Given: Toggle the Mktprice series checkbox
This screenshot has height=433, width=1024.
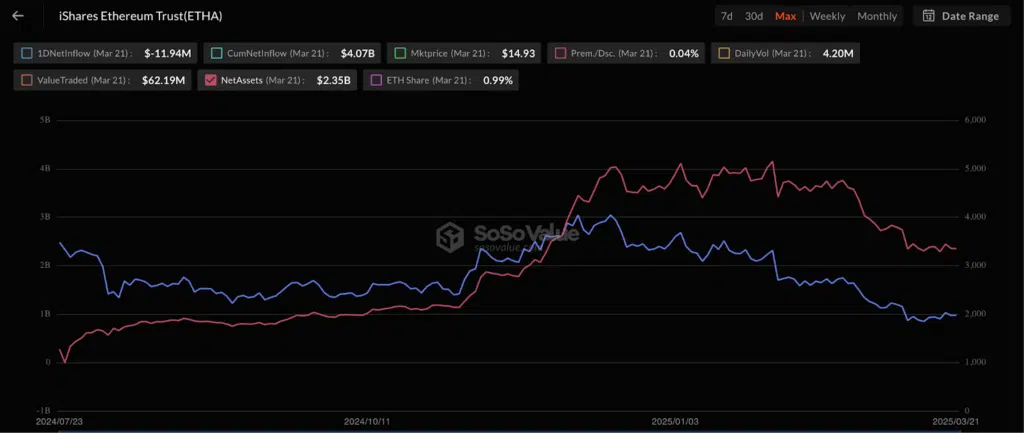Looking at the screenshot, I should point(400,54).
